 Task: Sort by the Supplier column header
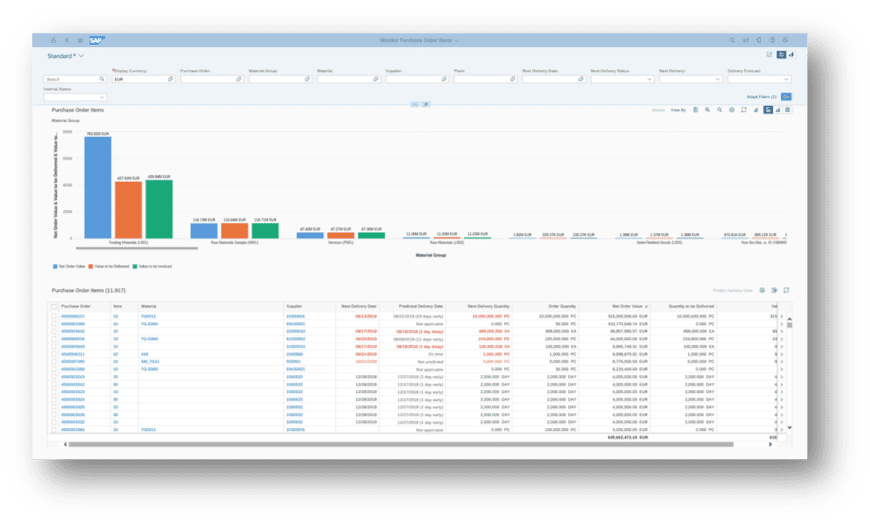[x=294, y=306]
